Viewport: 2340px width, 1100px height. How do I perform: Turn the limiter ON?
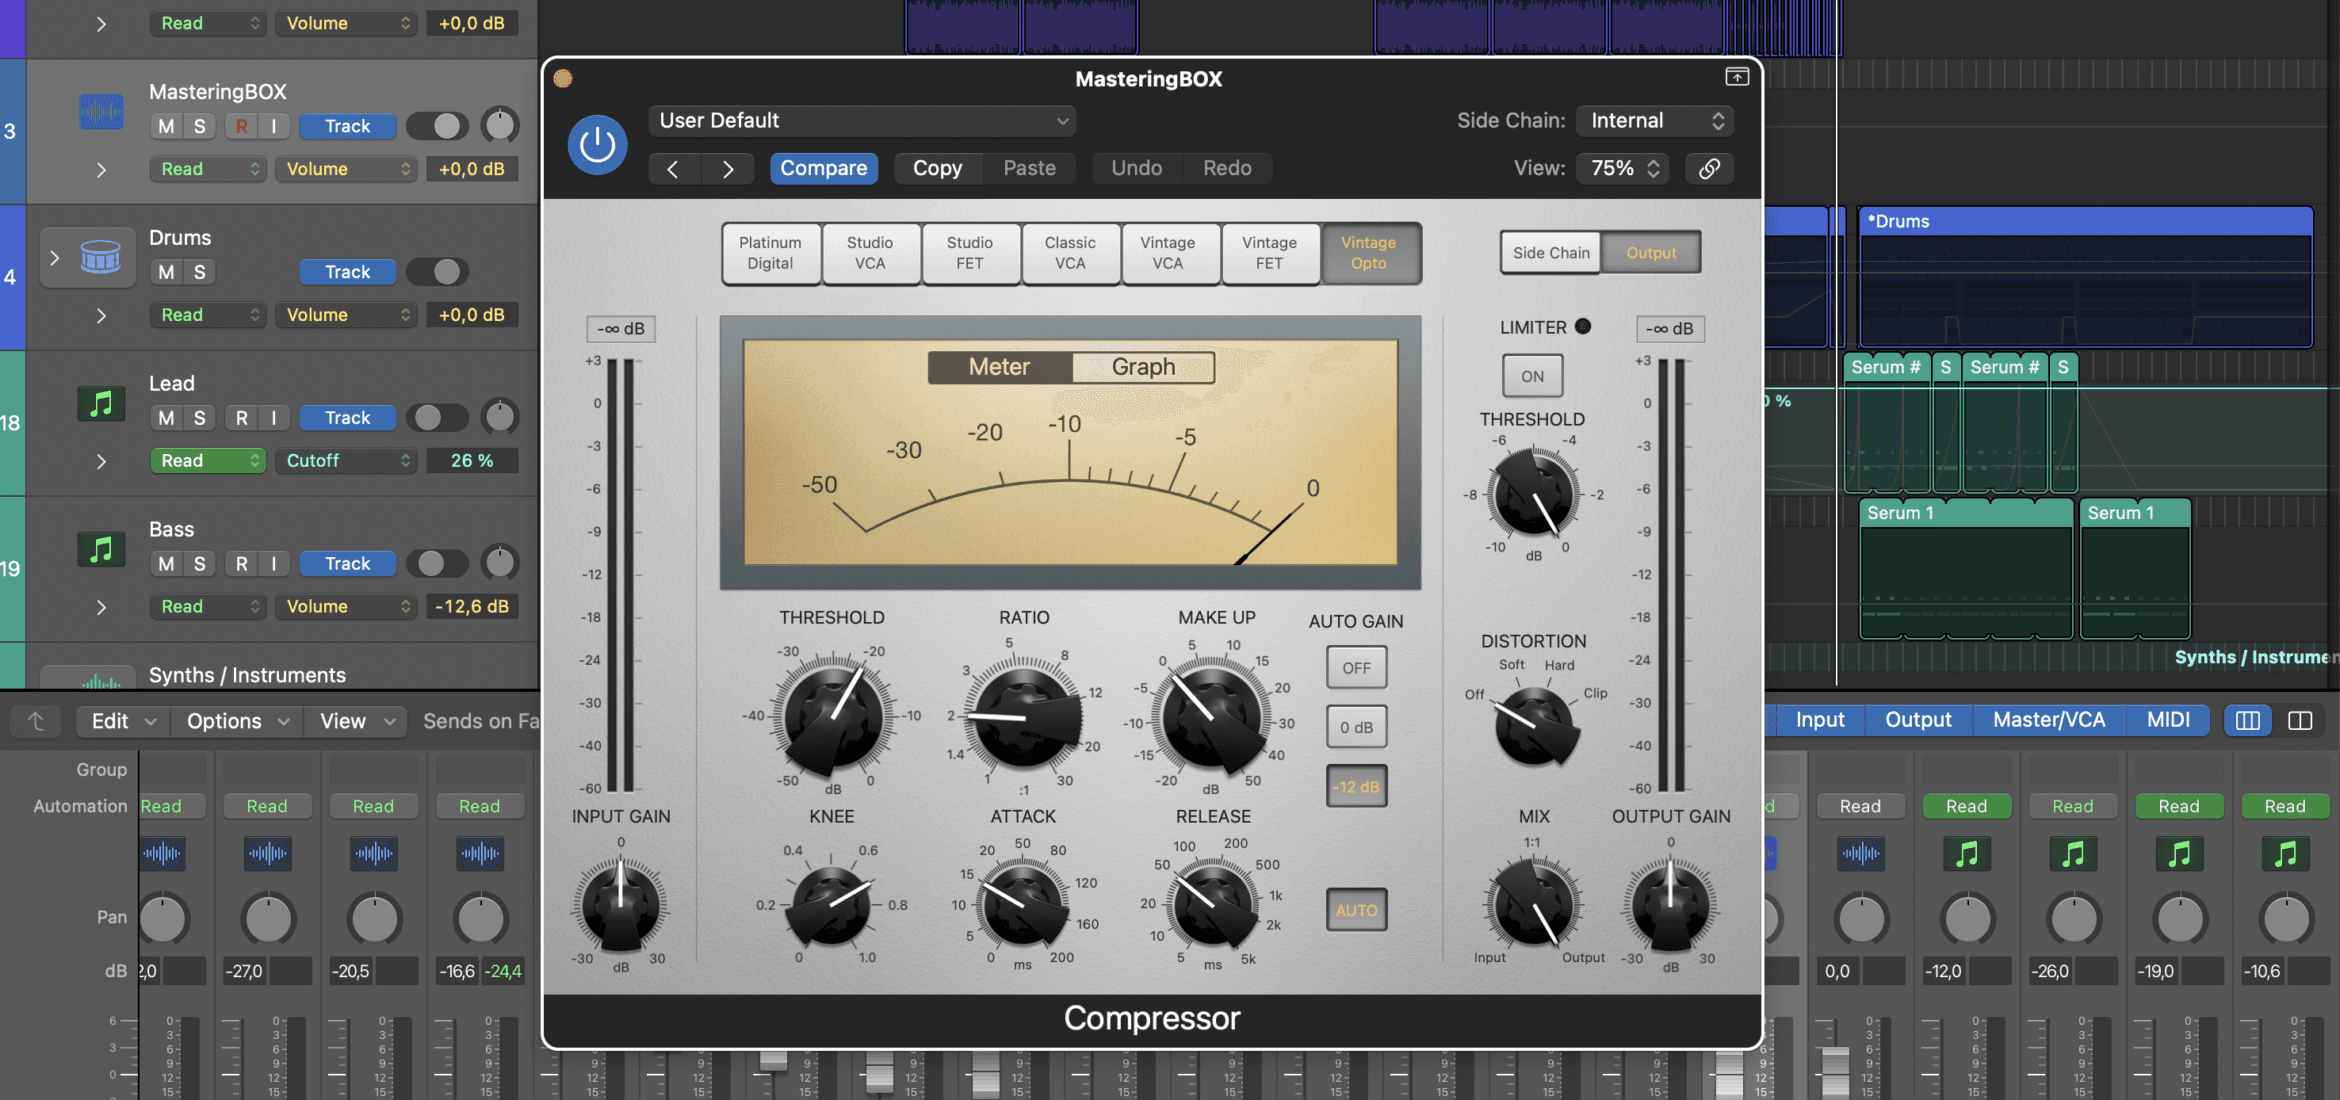[x=1532, y=375]
